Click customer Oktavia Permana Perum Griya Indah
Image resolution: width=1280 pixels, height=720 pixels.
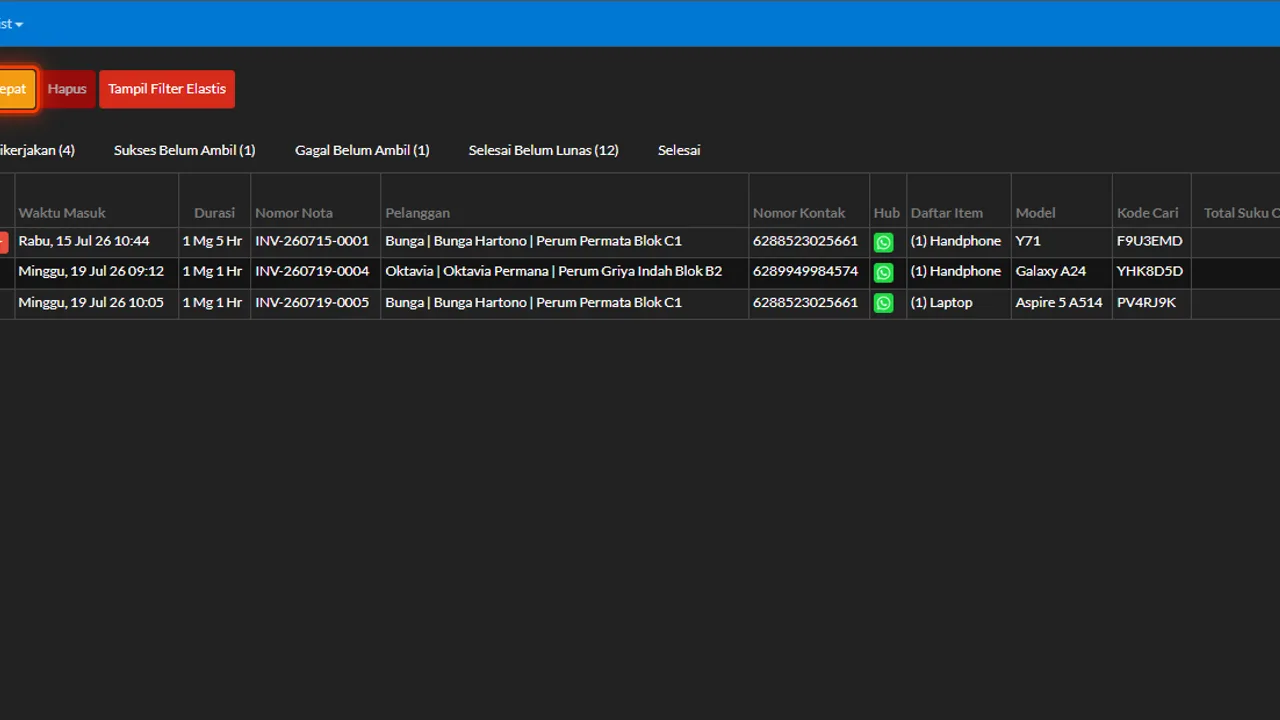(554, 271)
